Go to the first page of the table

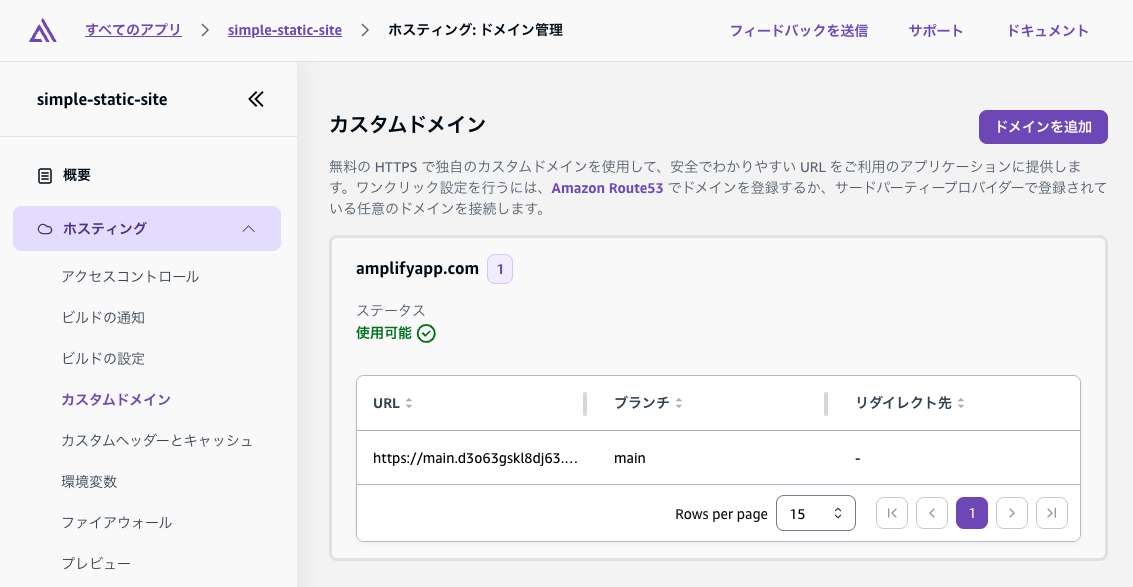coord(892,513)
